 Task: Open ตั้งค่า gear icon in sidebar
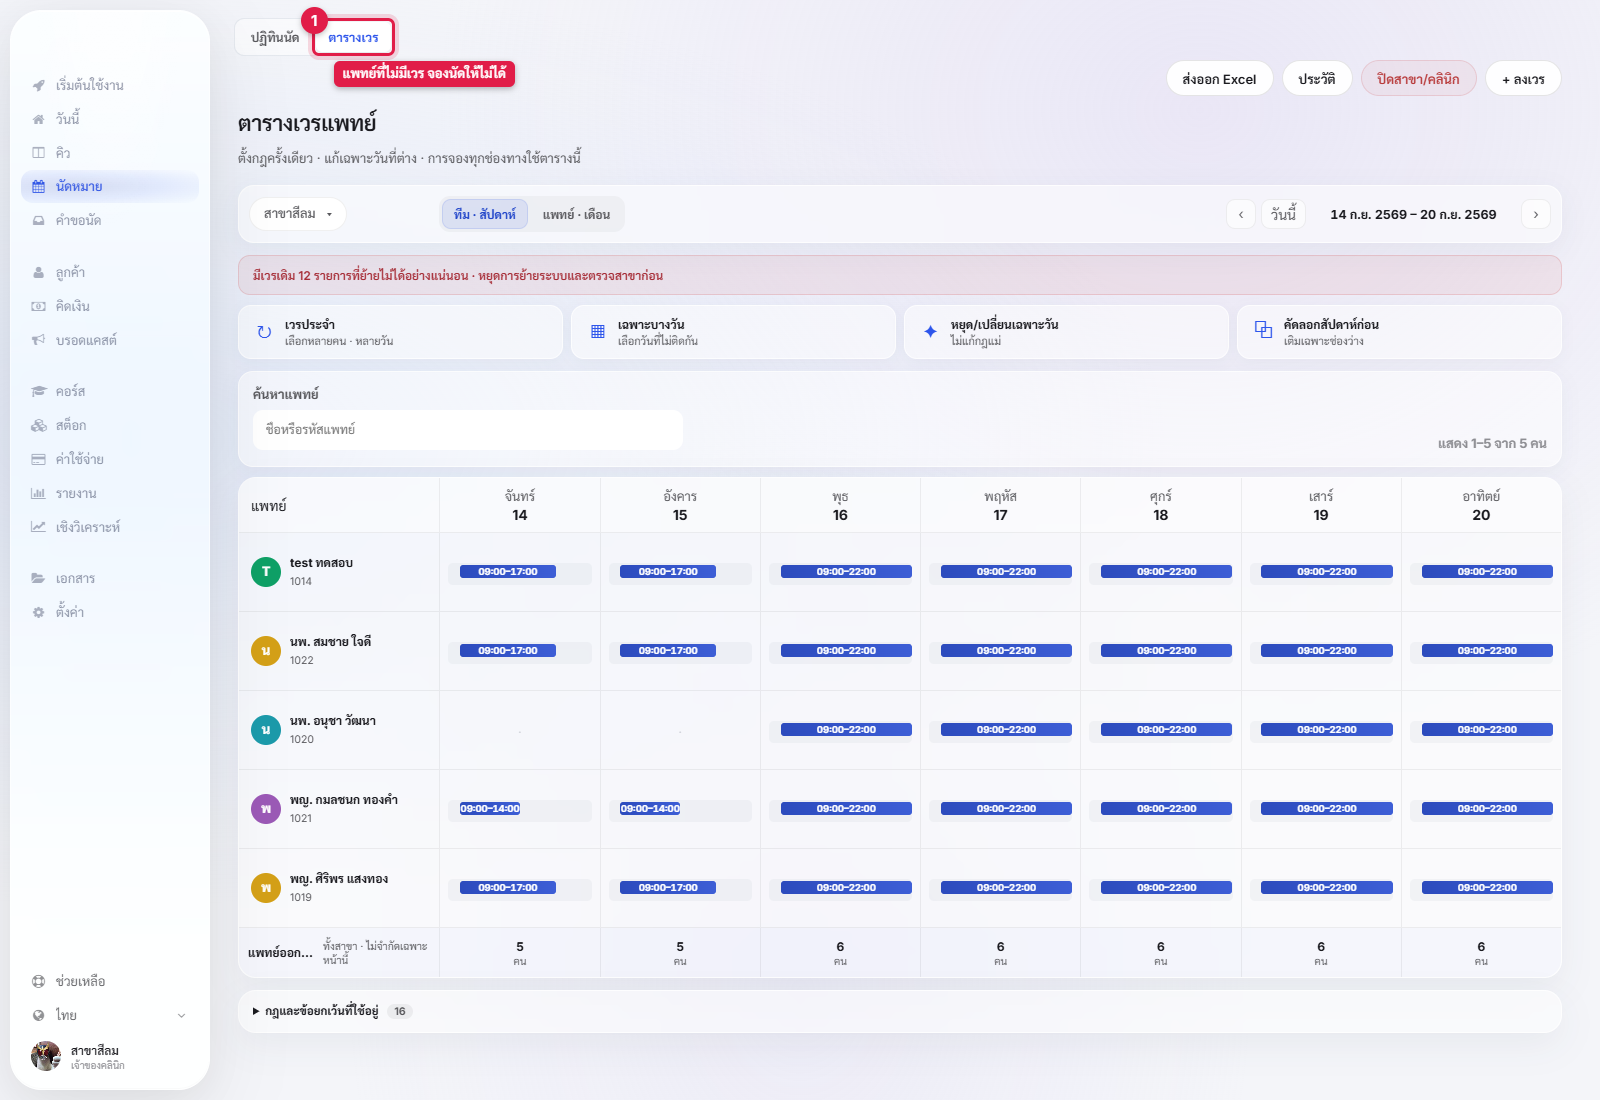pyautogui.click(x=38, y=613)
